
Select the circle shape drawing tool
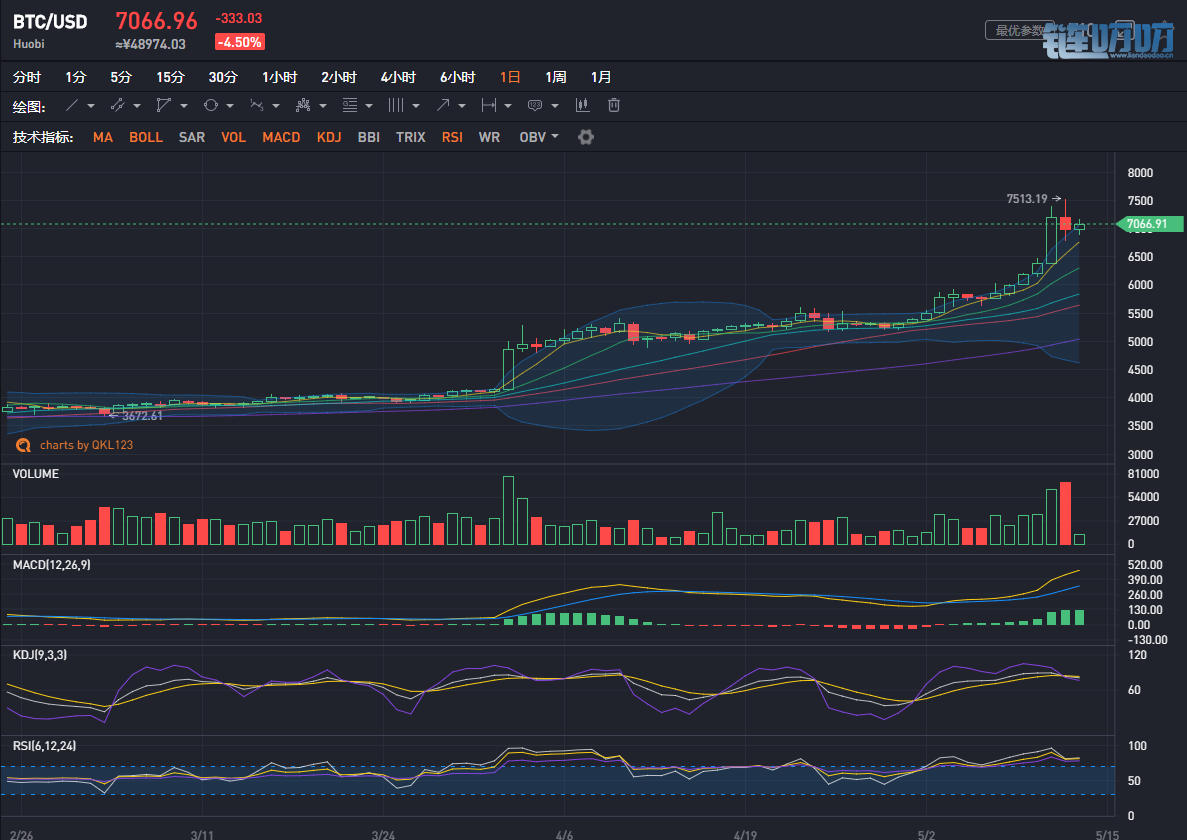point(210,105)
